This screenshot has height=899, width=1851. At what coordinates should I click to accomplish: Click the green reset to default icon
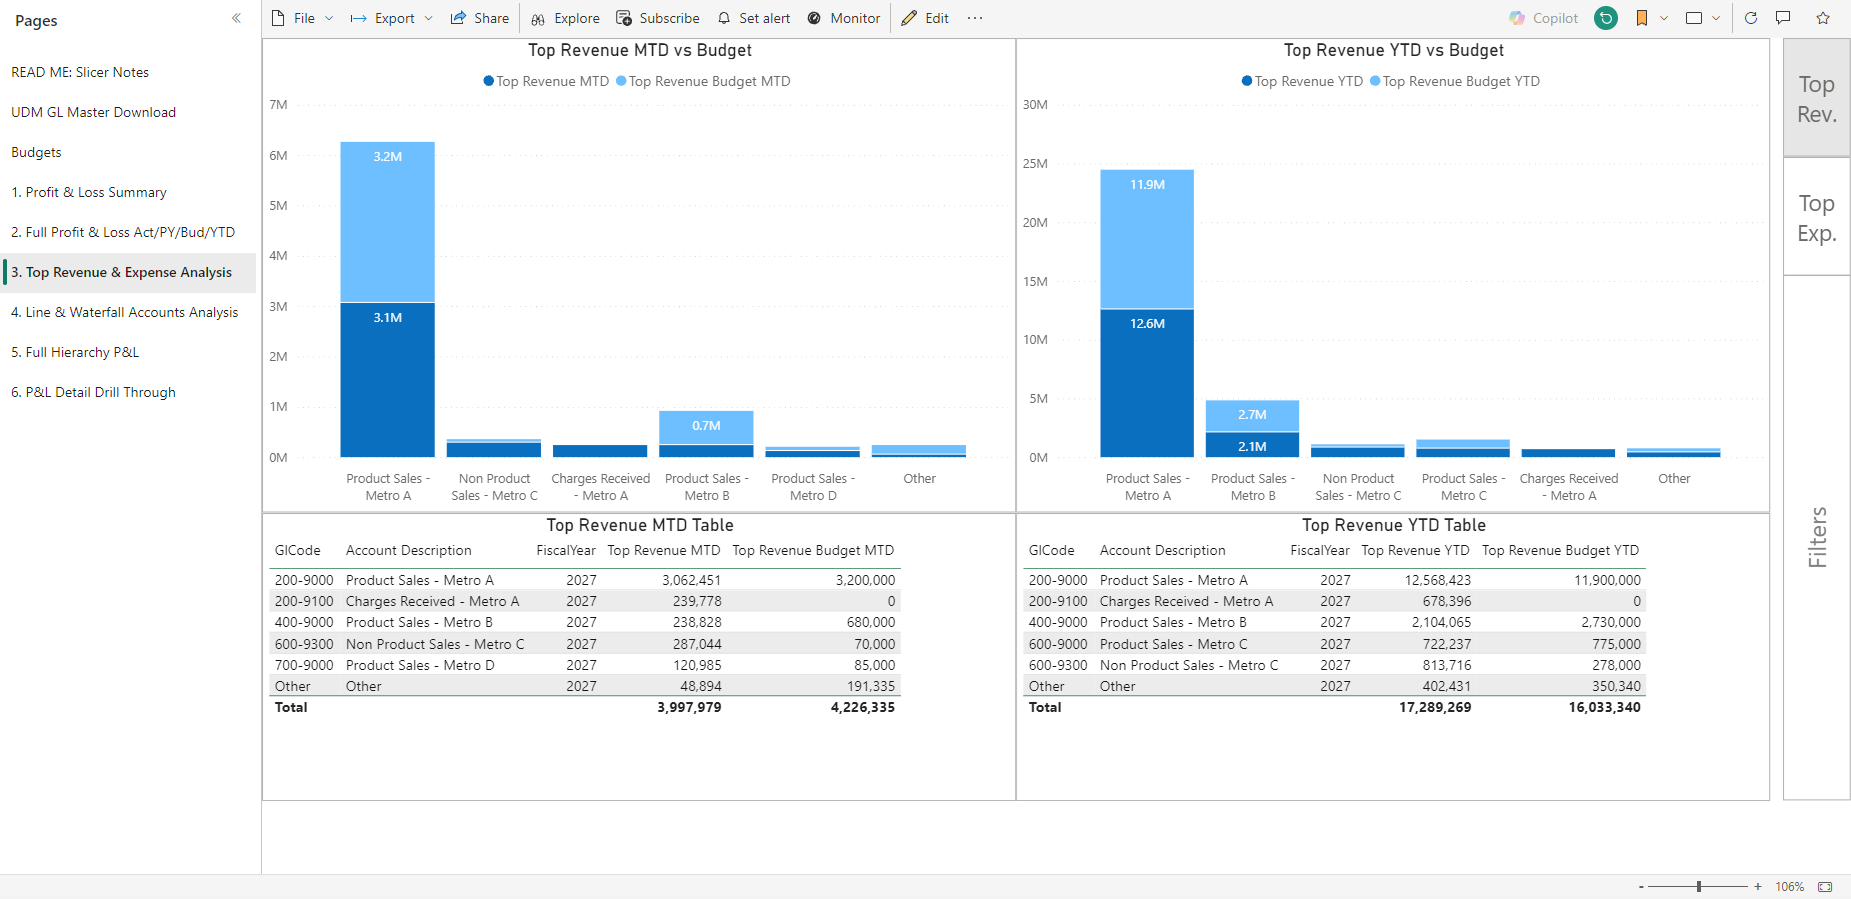tap(1606, 18)
